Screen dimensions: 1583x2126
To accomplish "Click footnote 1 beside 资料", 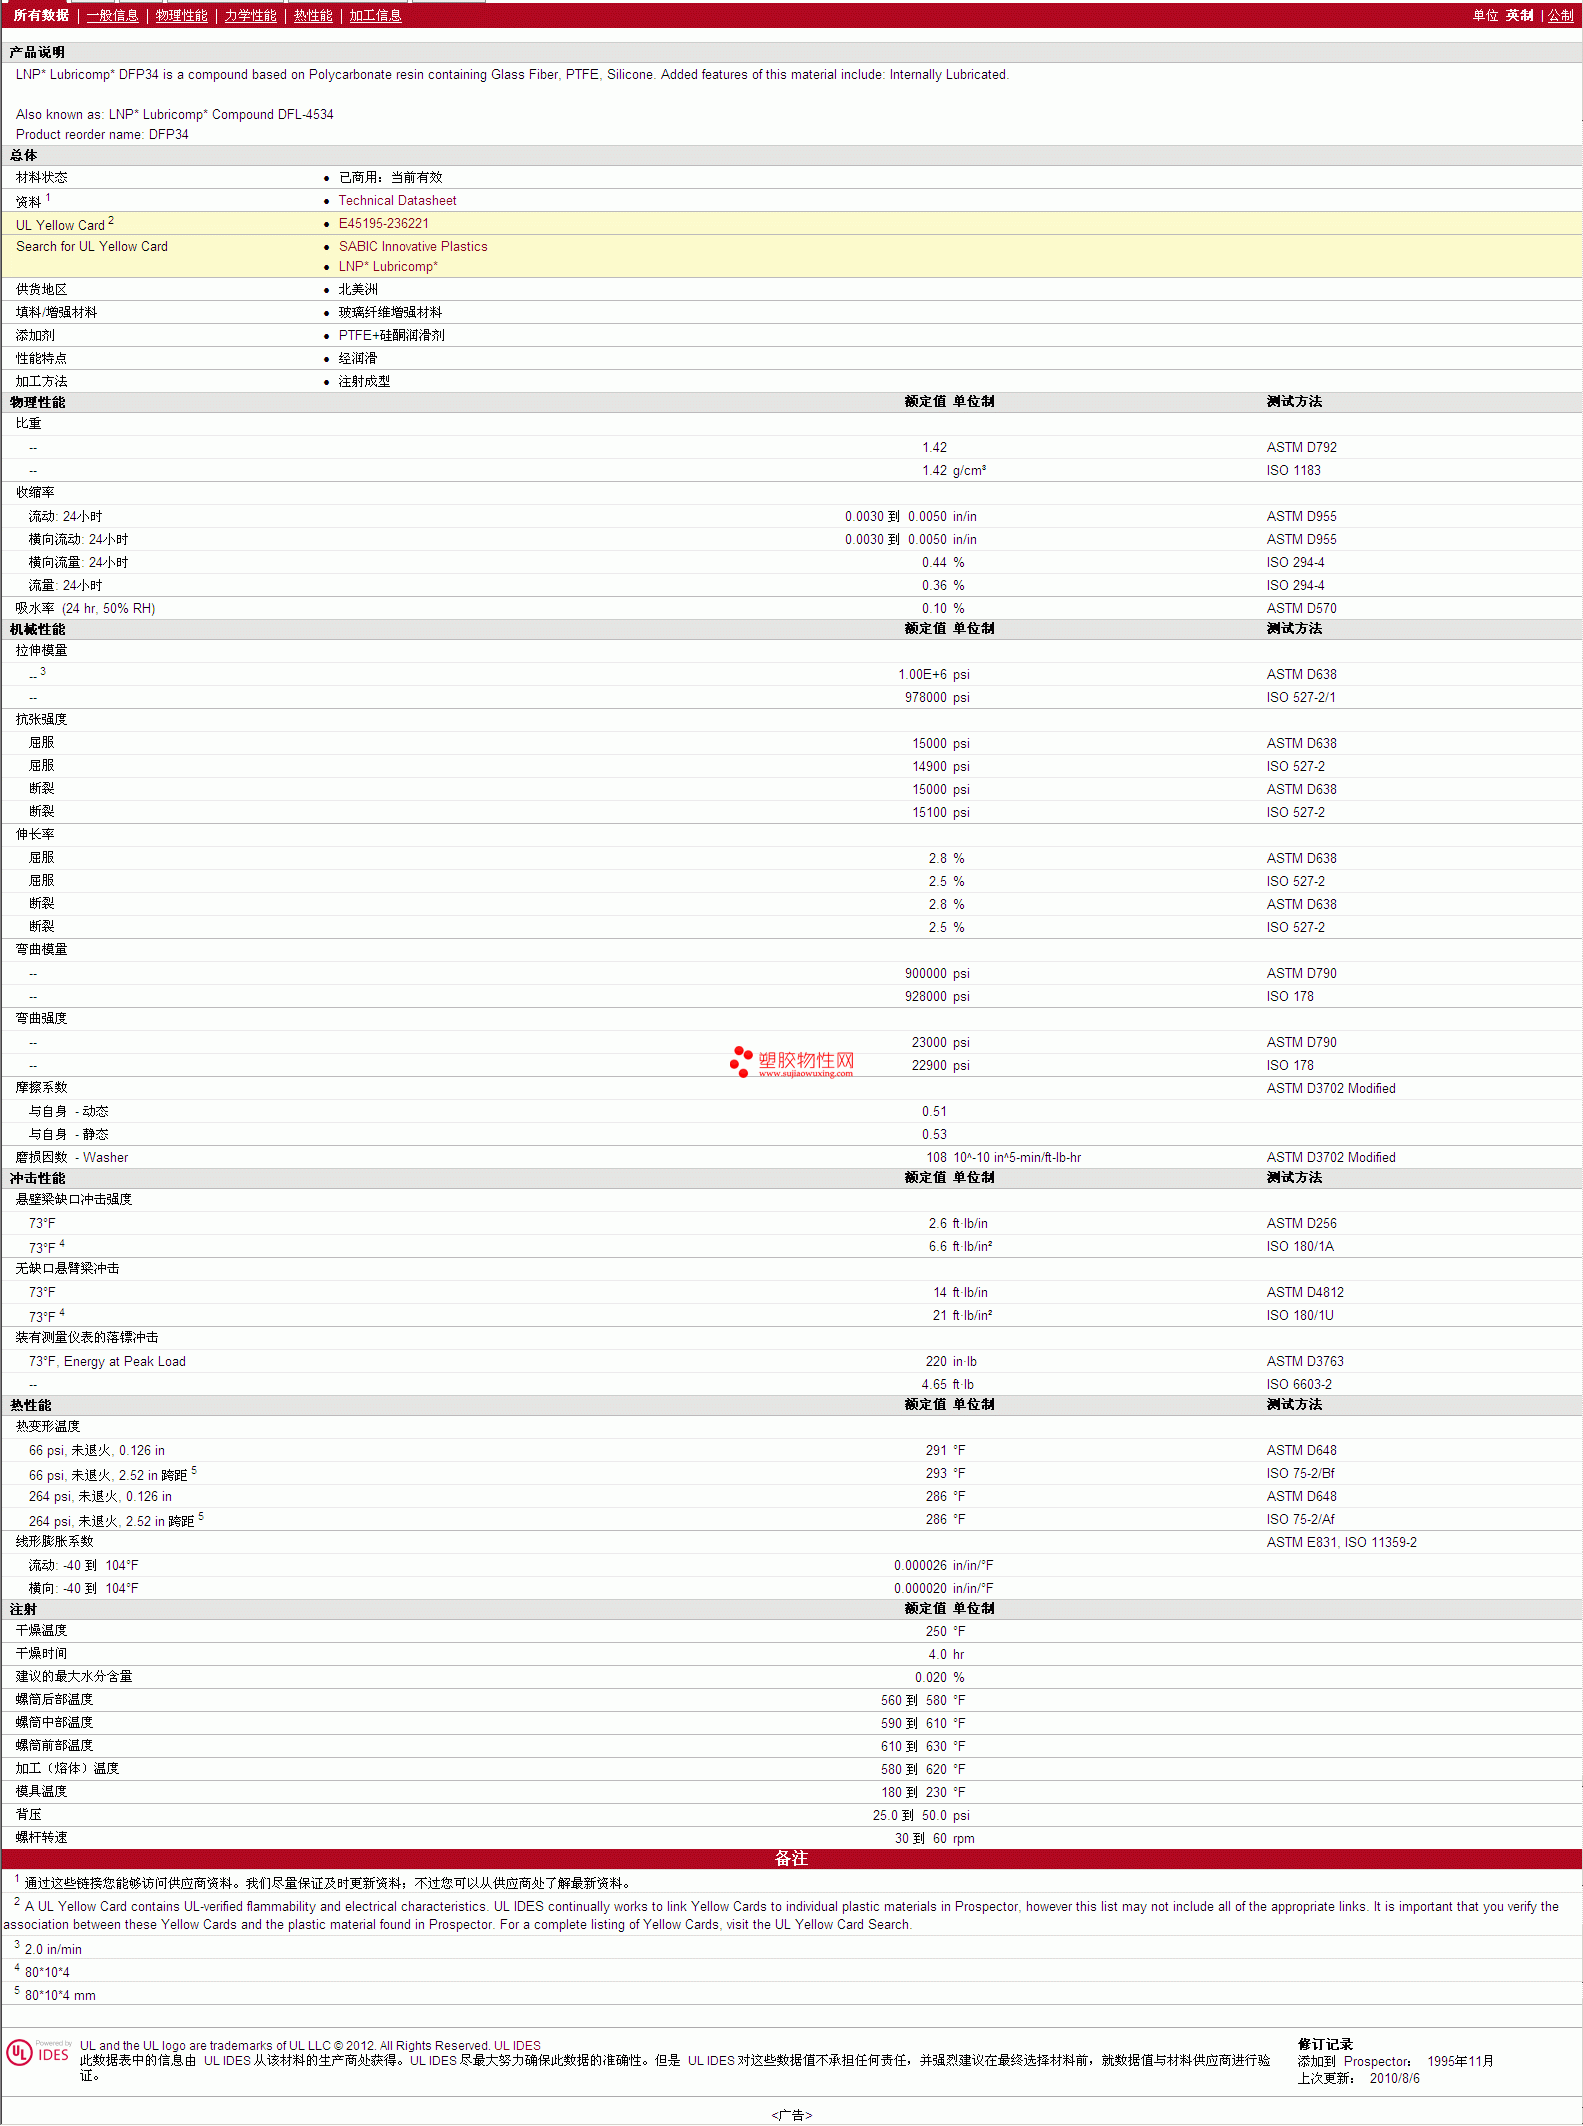I will click(x=48, y=197).
